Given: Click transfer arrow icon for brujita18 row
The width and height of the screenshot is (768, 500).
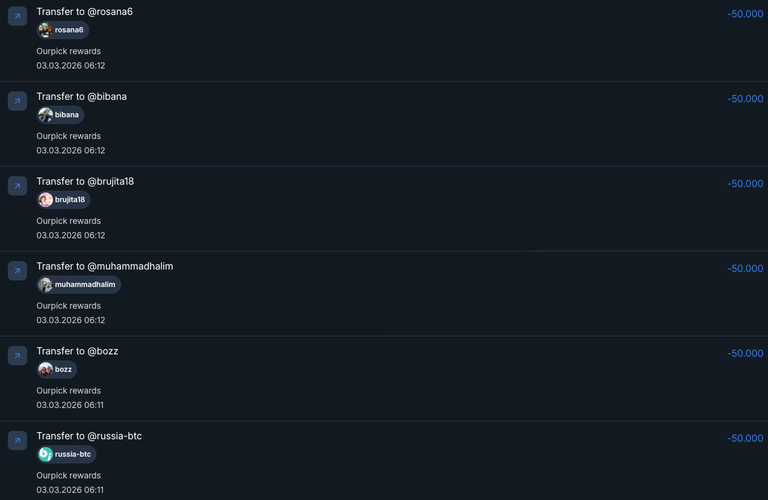Looking at the screenshot, I should coord(17,186).
